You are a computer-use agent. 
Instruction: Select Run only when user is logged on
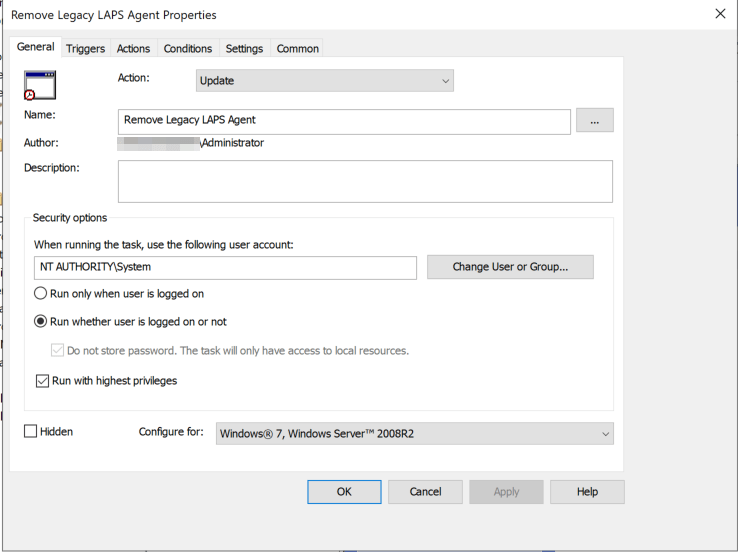point(41,294)
